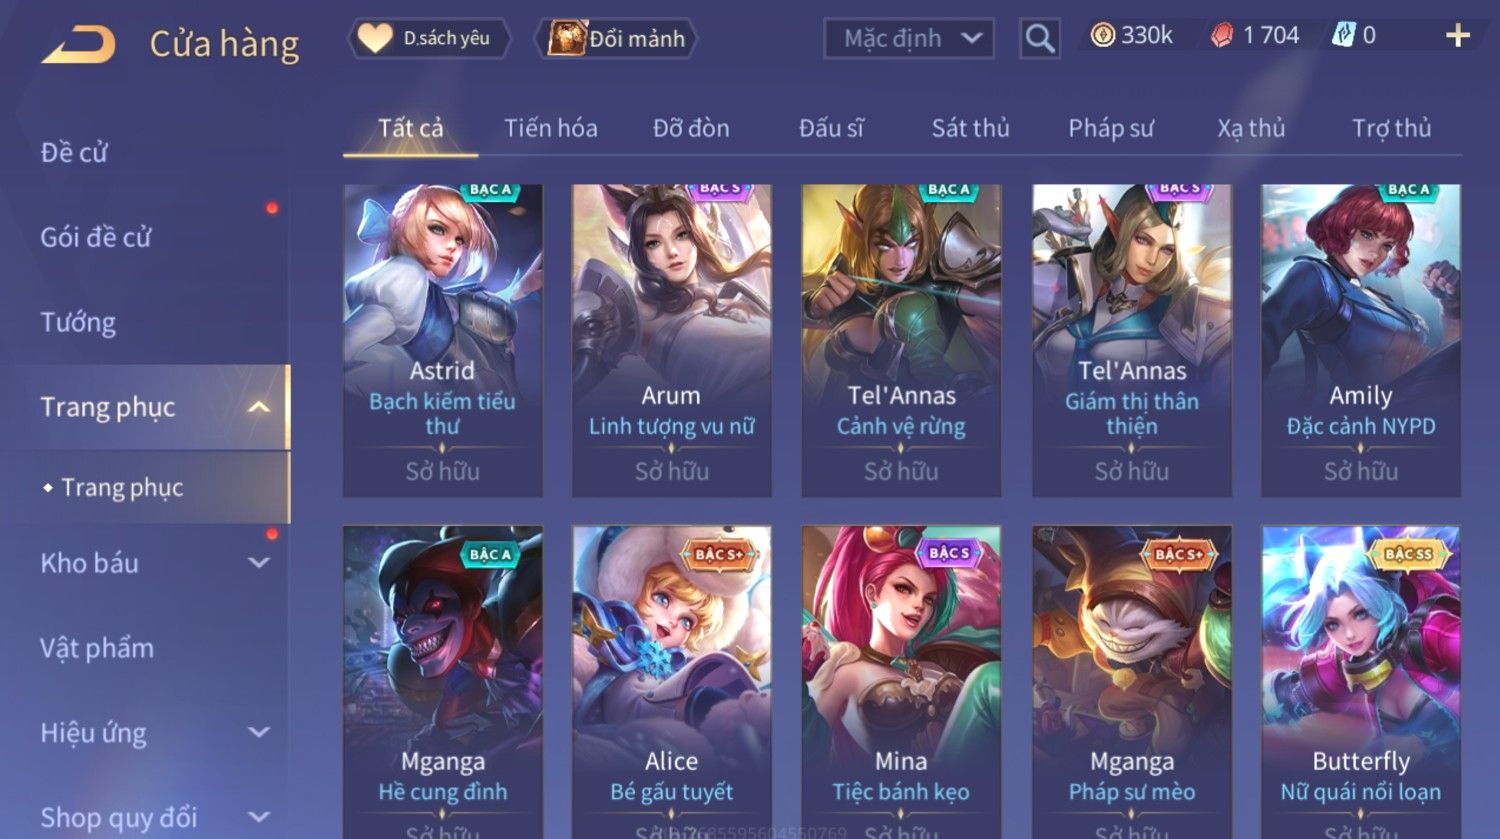Go to Tướng in sidebar

tap(78, 322)
